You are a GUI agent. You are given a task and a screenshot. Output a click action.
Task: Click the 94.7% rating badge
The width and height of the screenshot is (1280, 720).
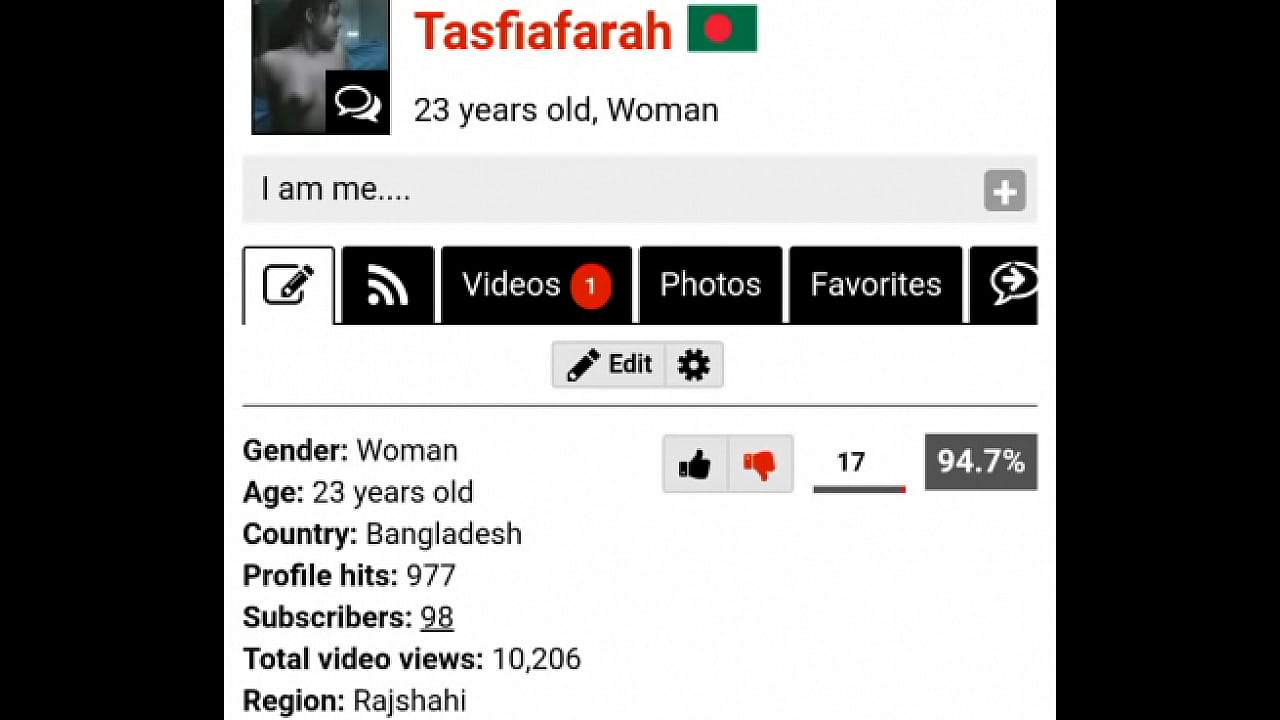click(x=981, y=462)
